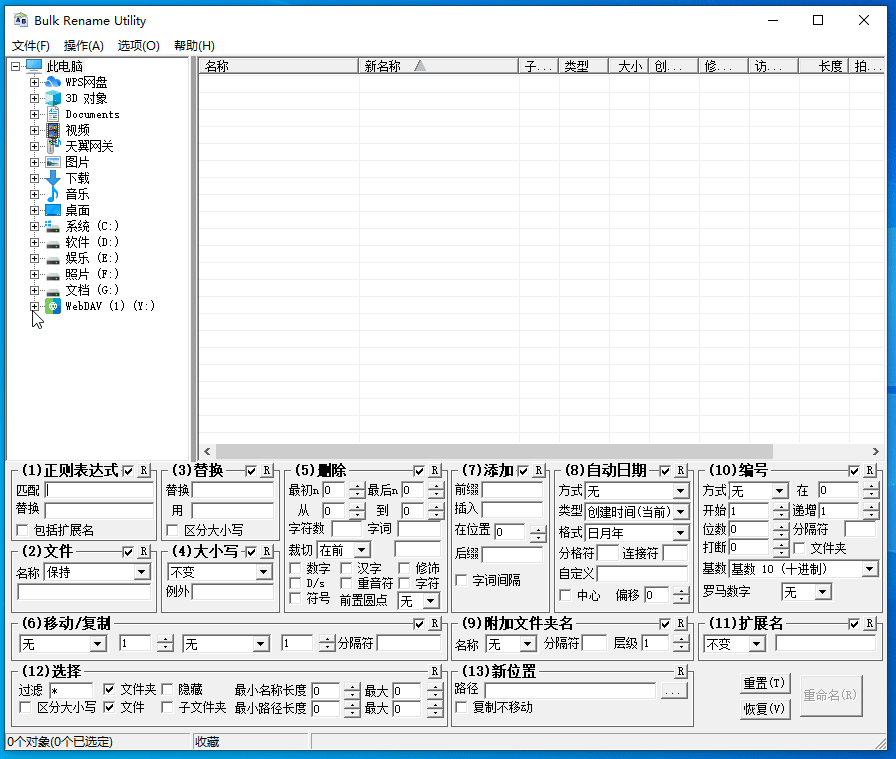Check the 汉字 removal option
This screenshot has height=759, width=896.
pos(346,568)
